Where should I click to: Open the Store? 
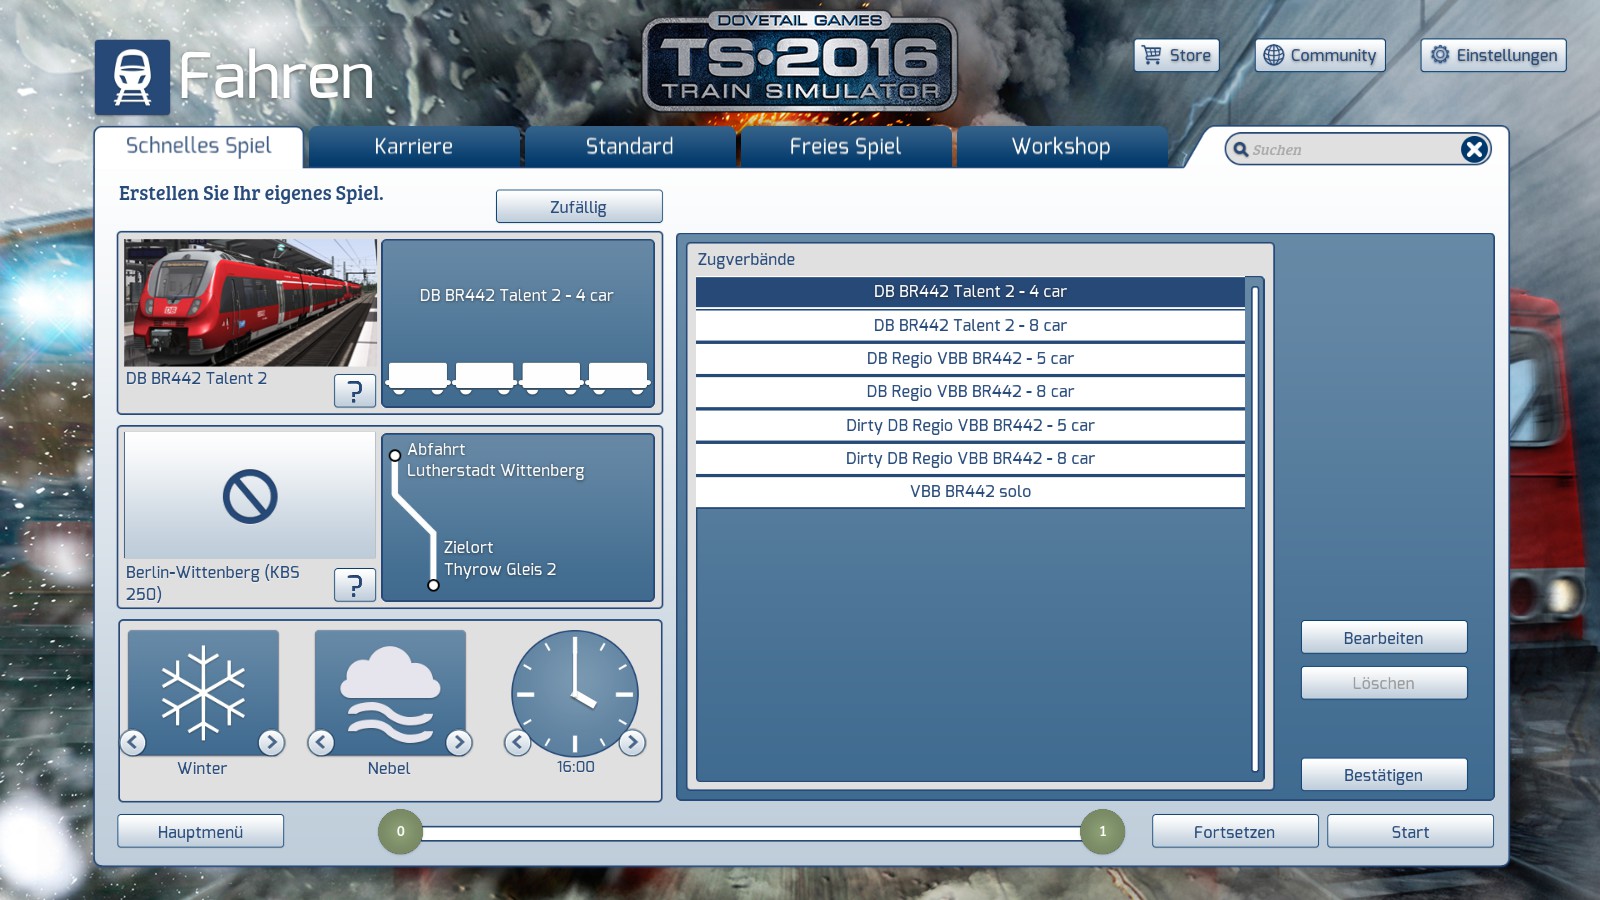coord(1176,55)
